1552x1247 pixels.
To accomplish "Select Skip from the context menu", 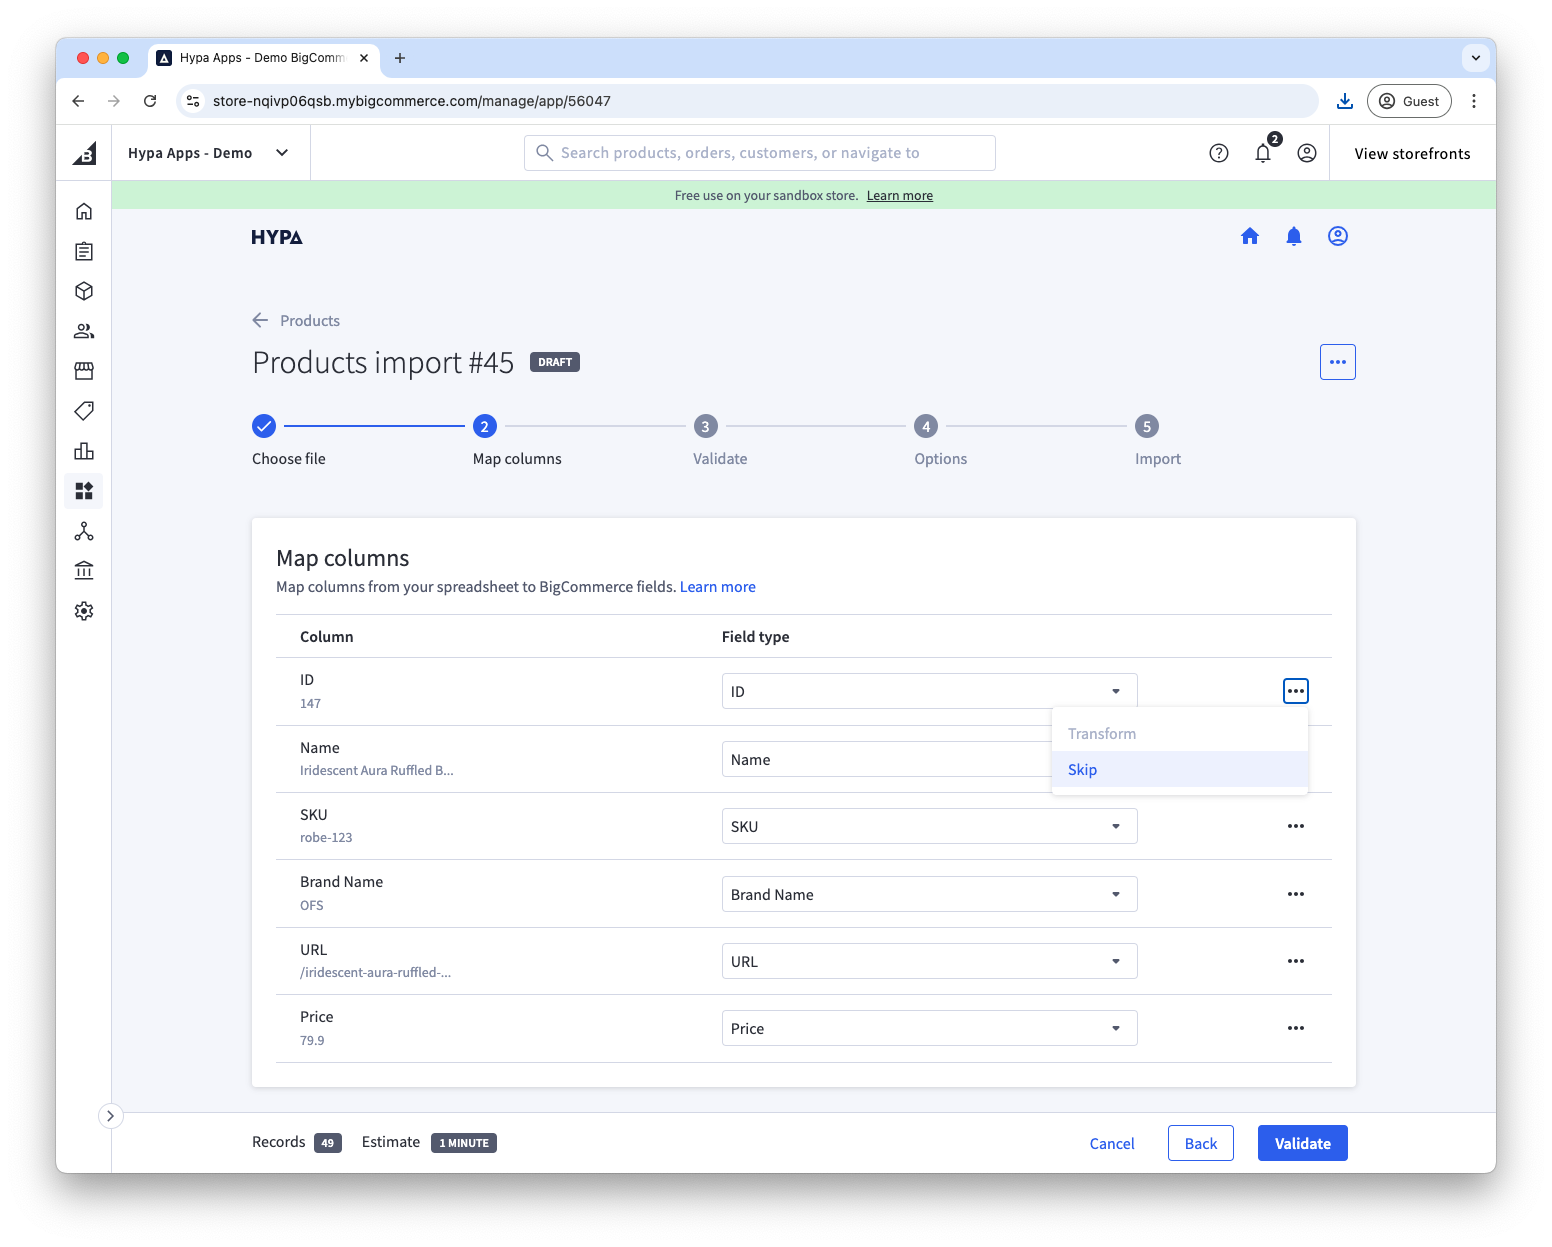I will pyautogui.click(x=1082, y=769).
